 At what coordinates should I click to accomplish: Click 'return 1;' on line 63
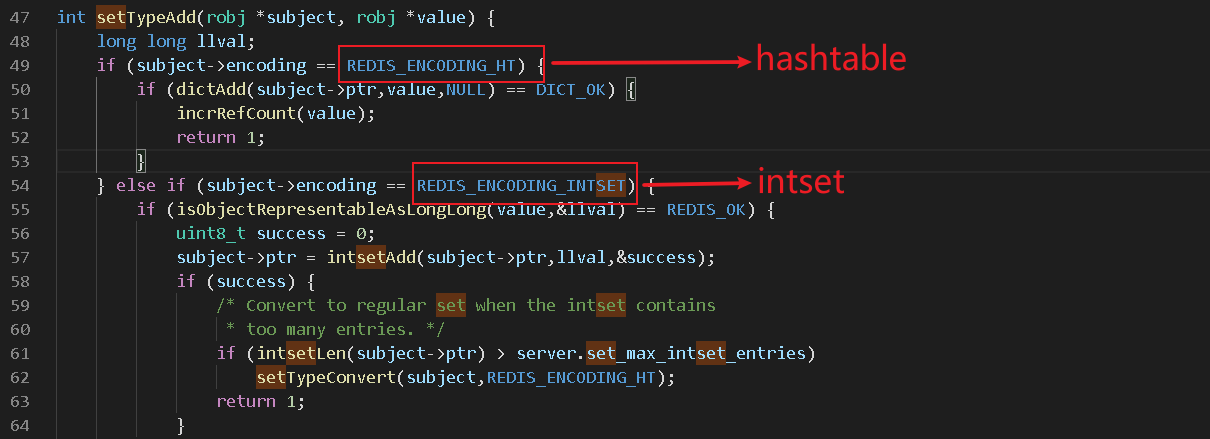[261, 401]
